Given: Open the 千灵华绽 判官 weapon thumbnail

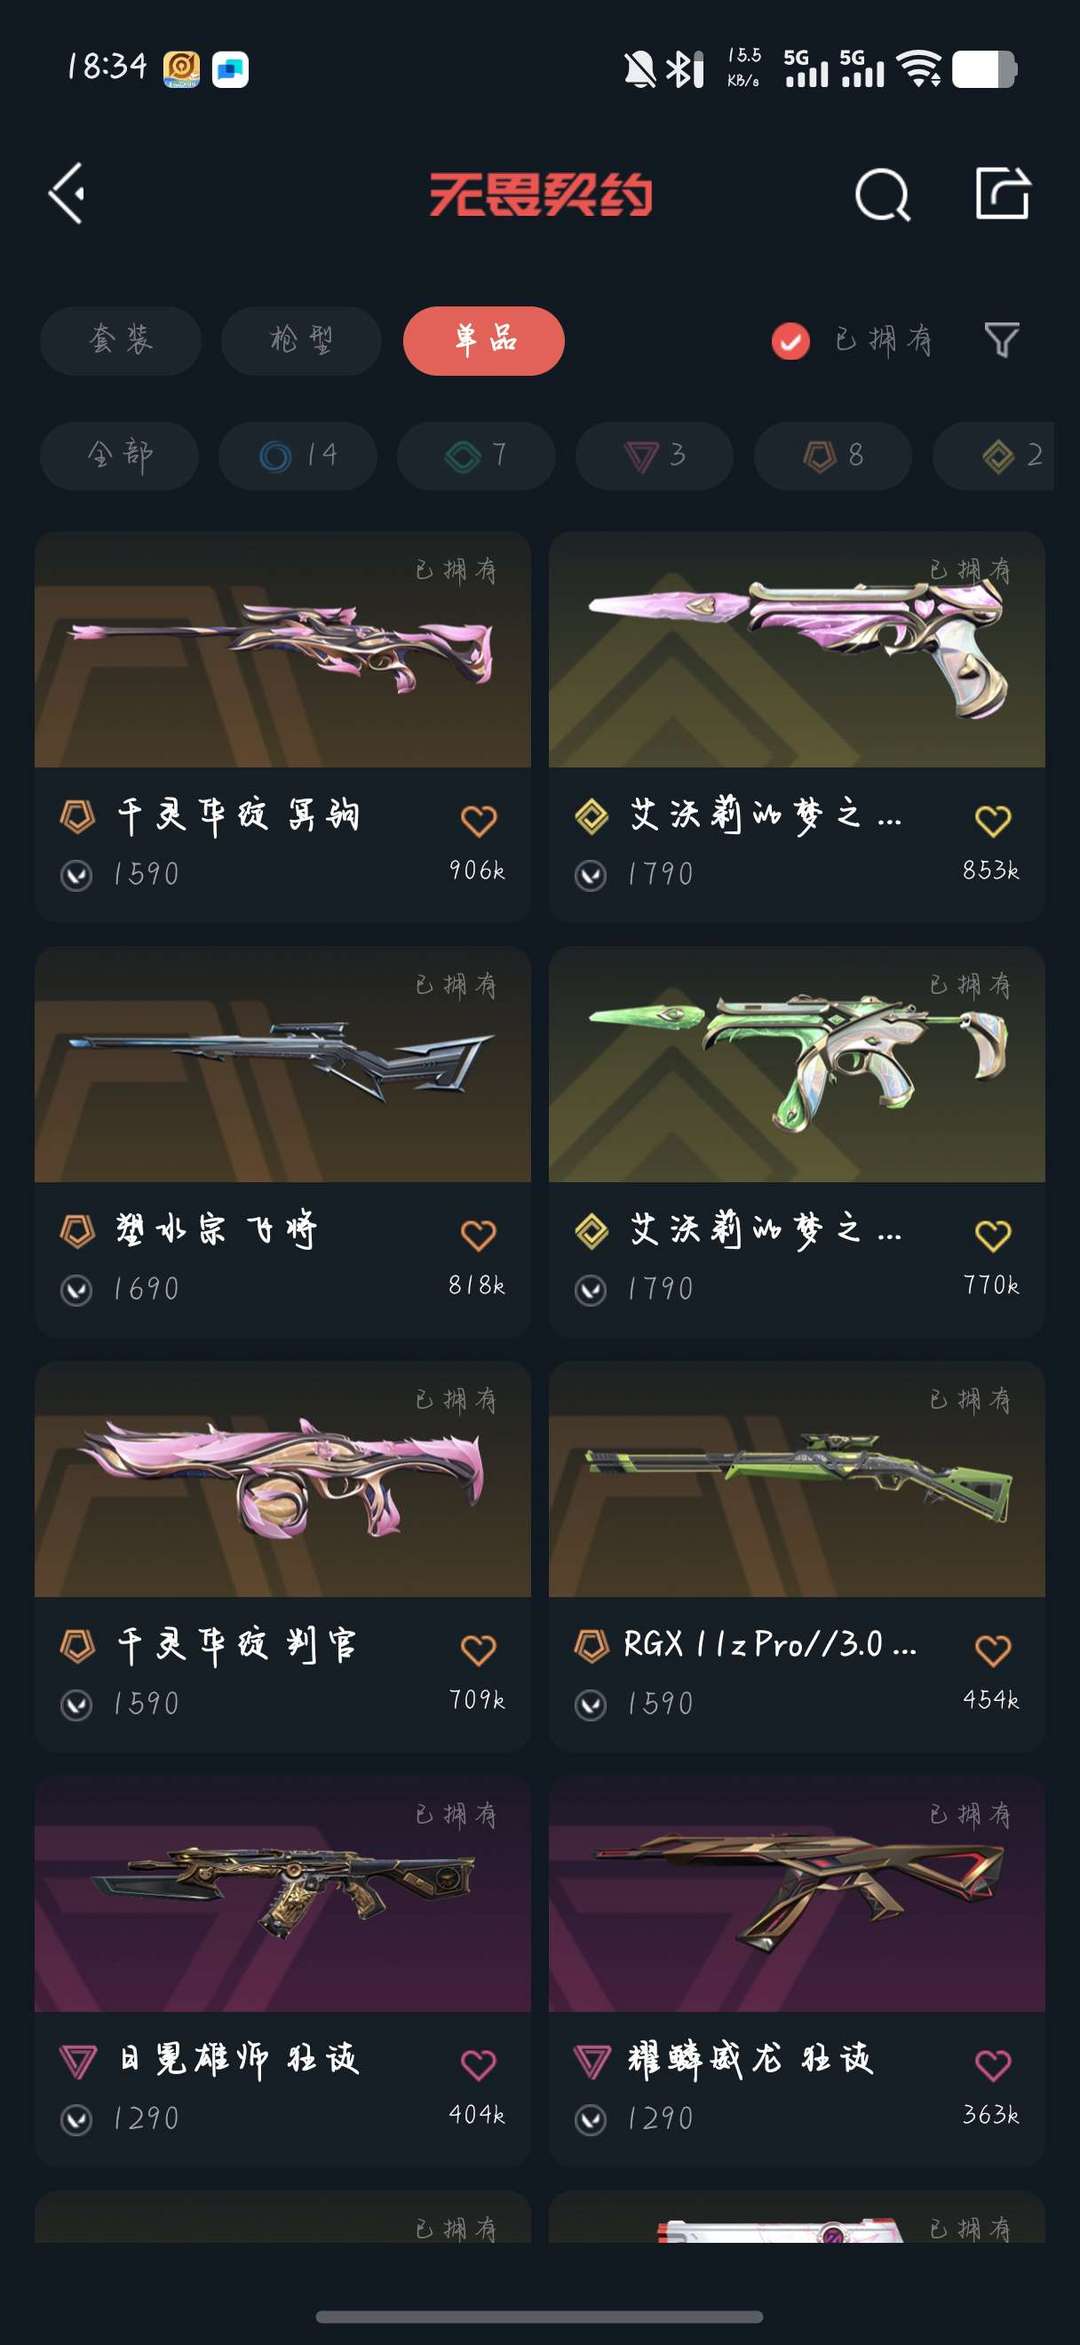Looking at the screenshot, I should pyautogui.click(x=283, y=1479).
